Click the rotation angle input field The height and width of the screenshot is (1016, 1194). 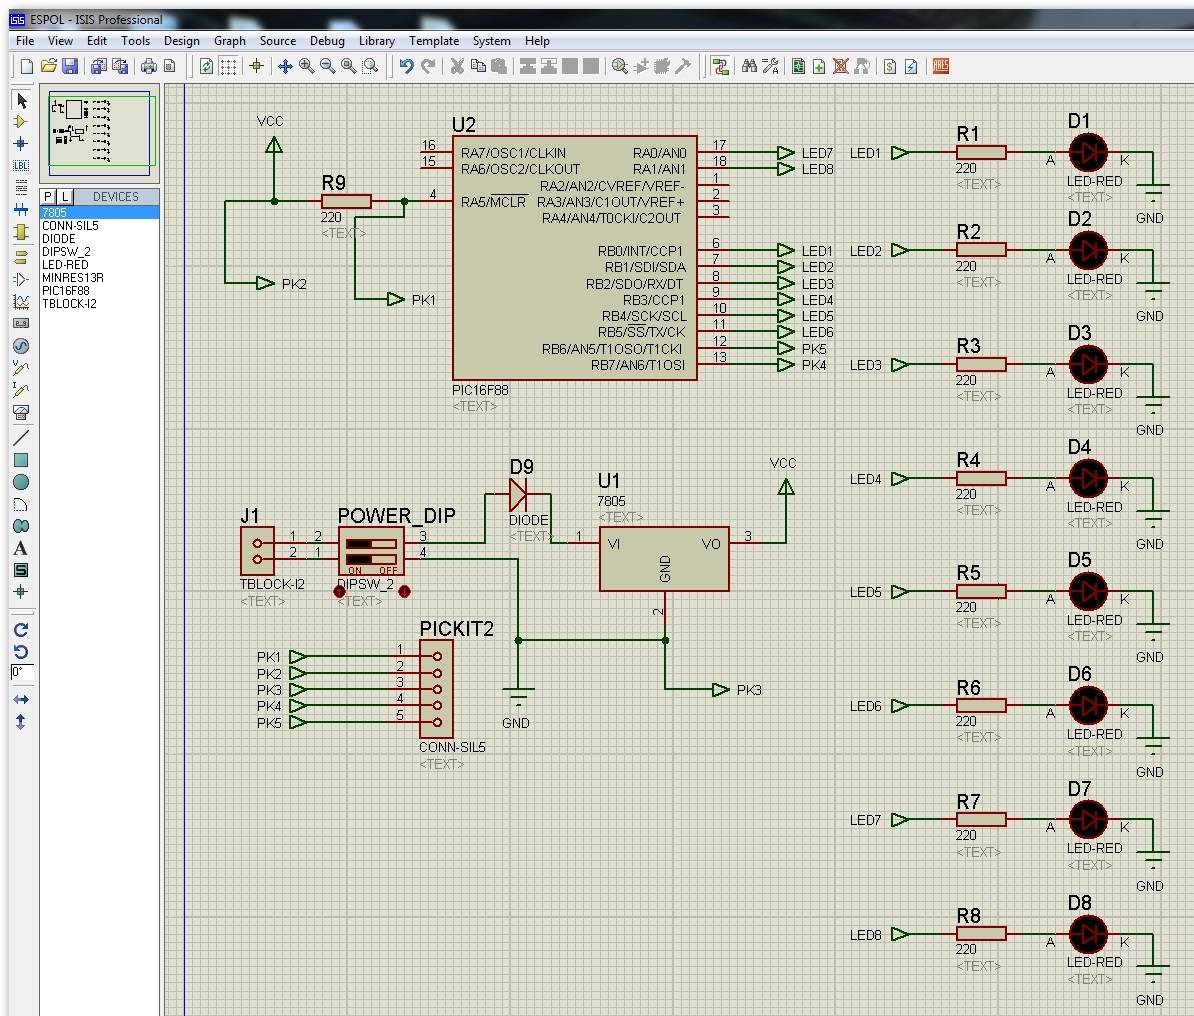(x=21, y=672)
